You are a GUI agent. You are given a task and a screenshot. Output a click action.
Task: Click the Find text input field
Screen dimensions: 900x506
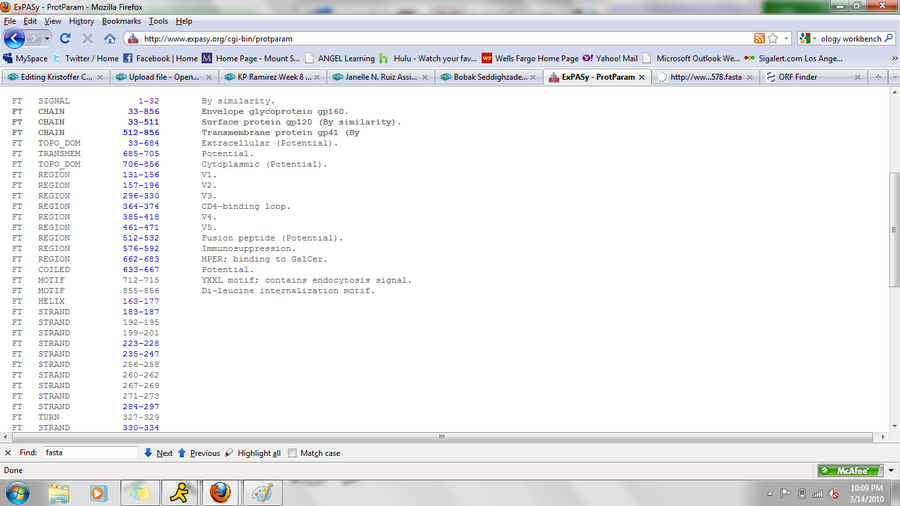(x=89, y=453)
